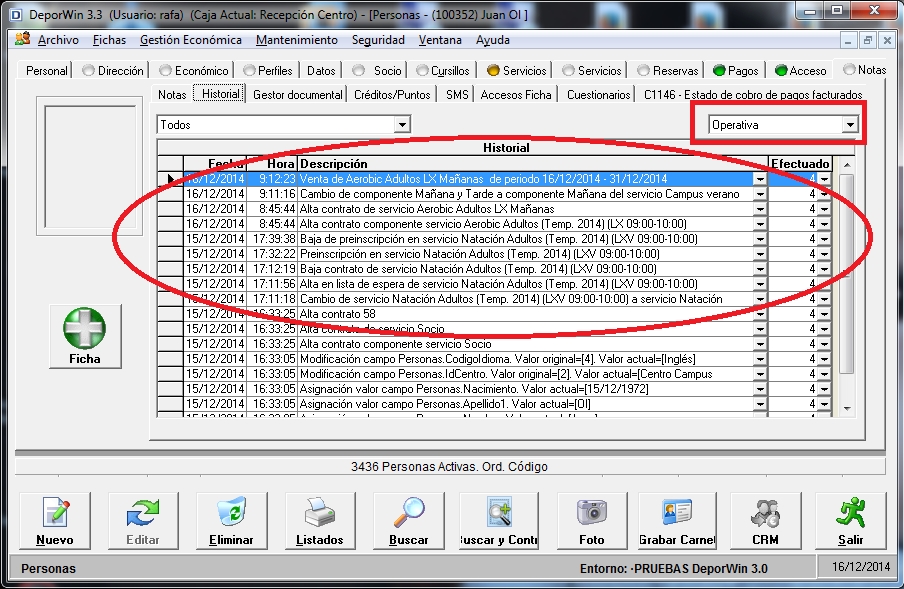Image resolution: width=904 pixels, height=589 pixels.
Task: Expand description of Cambio de componente row
Action: [760, 194]
